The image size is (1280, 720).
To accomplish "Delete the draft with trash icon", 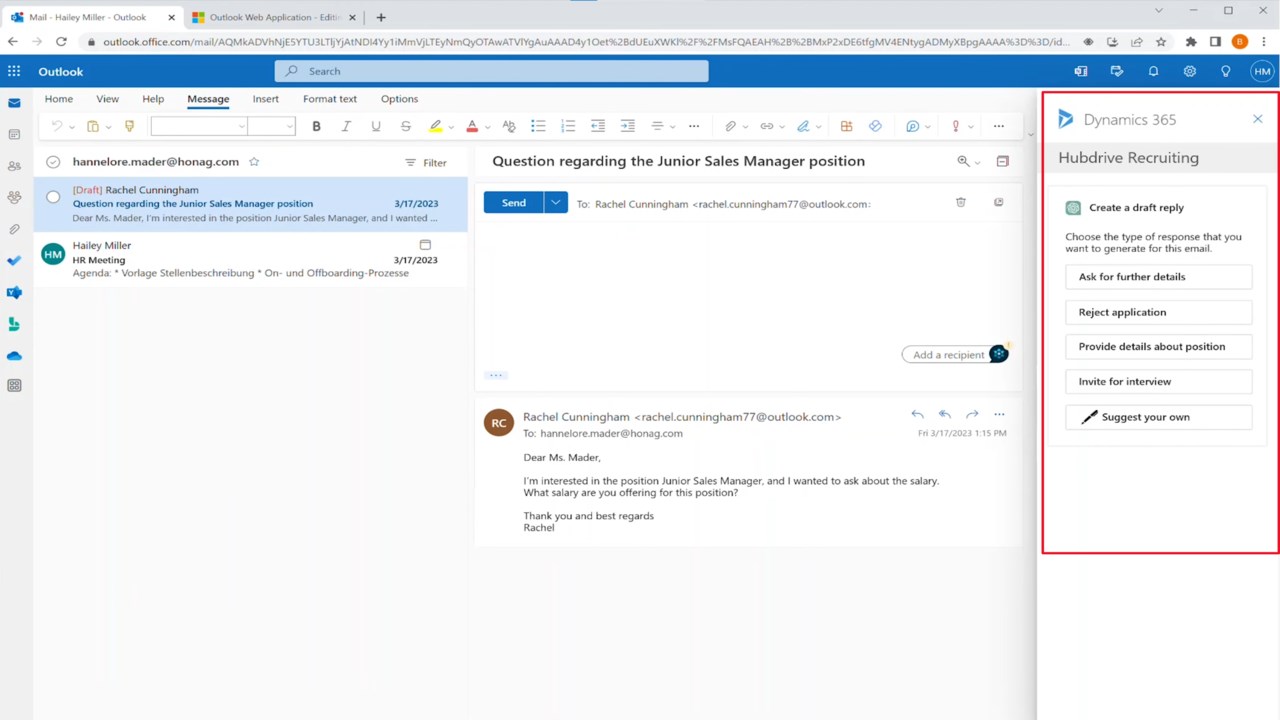I will pyautogui.click(x=961, y=202).
